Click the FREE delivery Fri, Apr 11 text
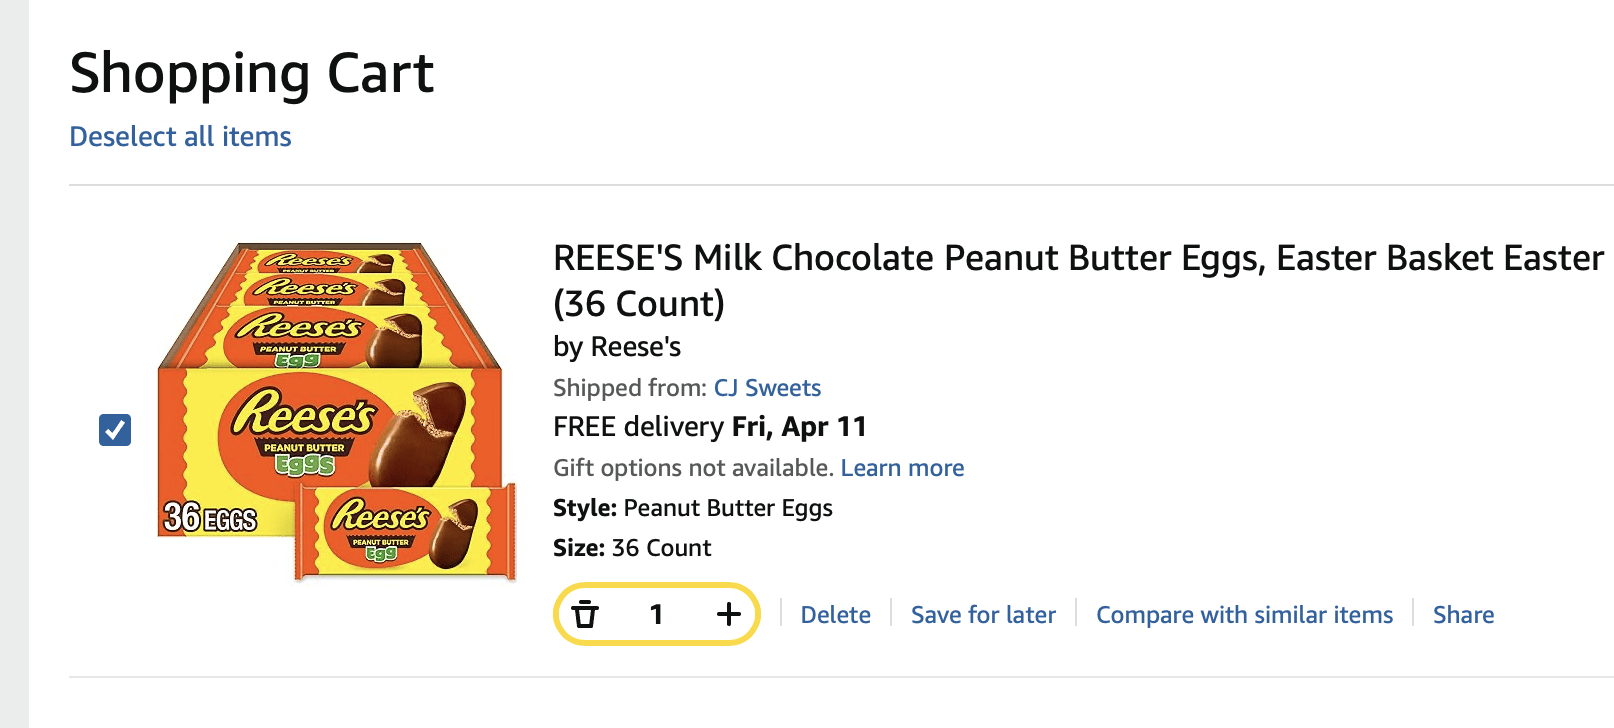The width and height of the screenshot is (1614, 728). [x=710, y=427]
